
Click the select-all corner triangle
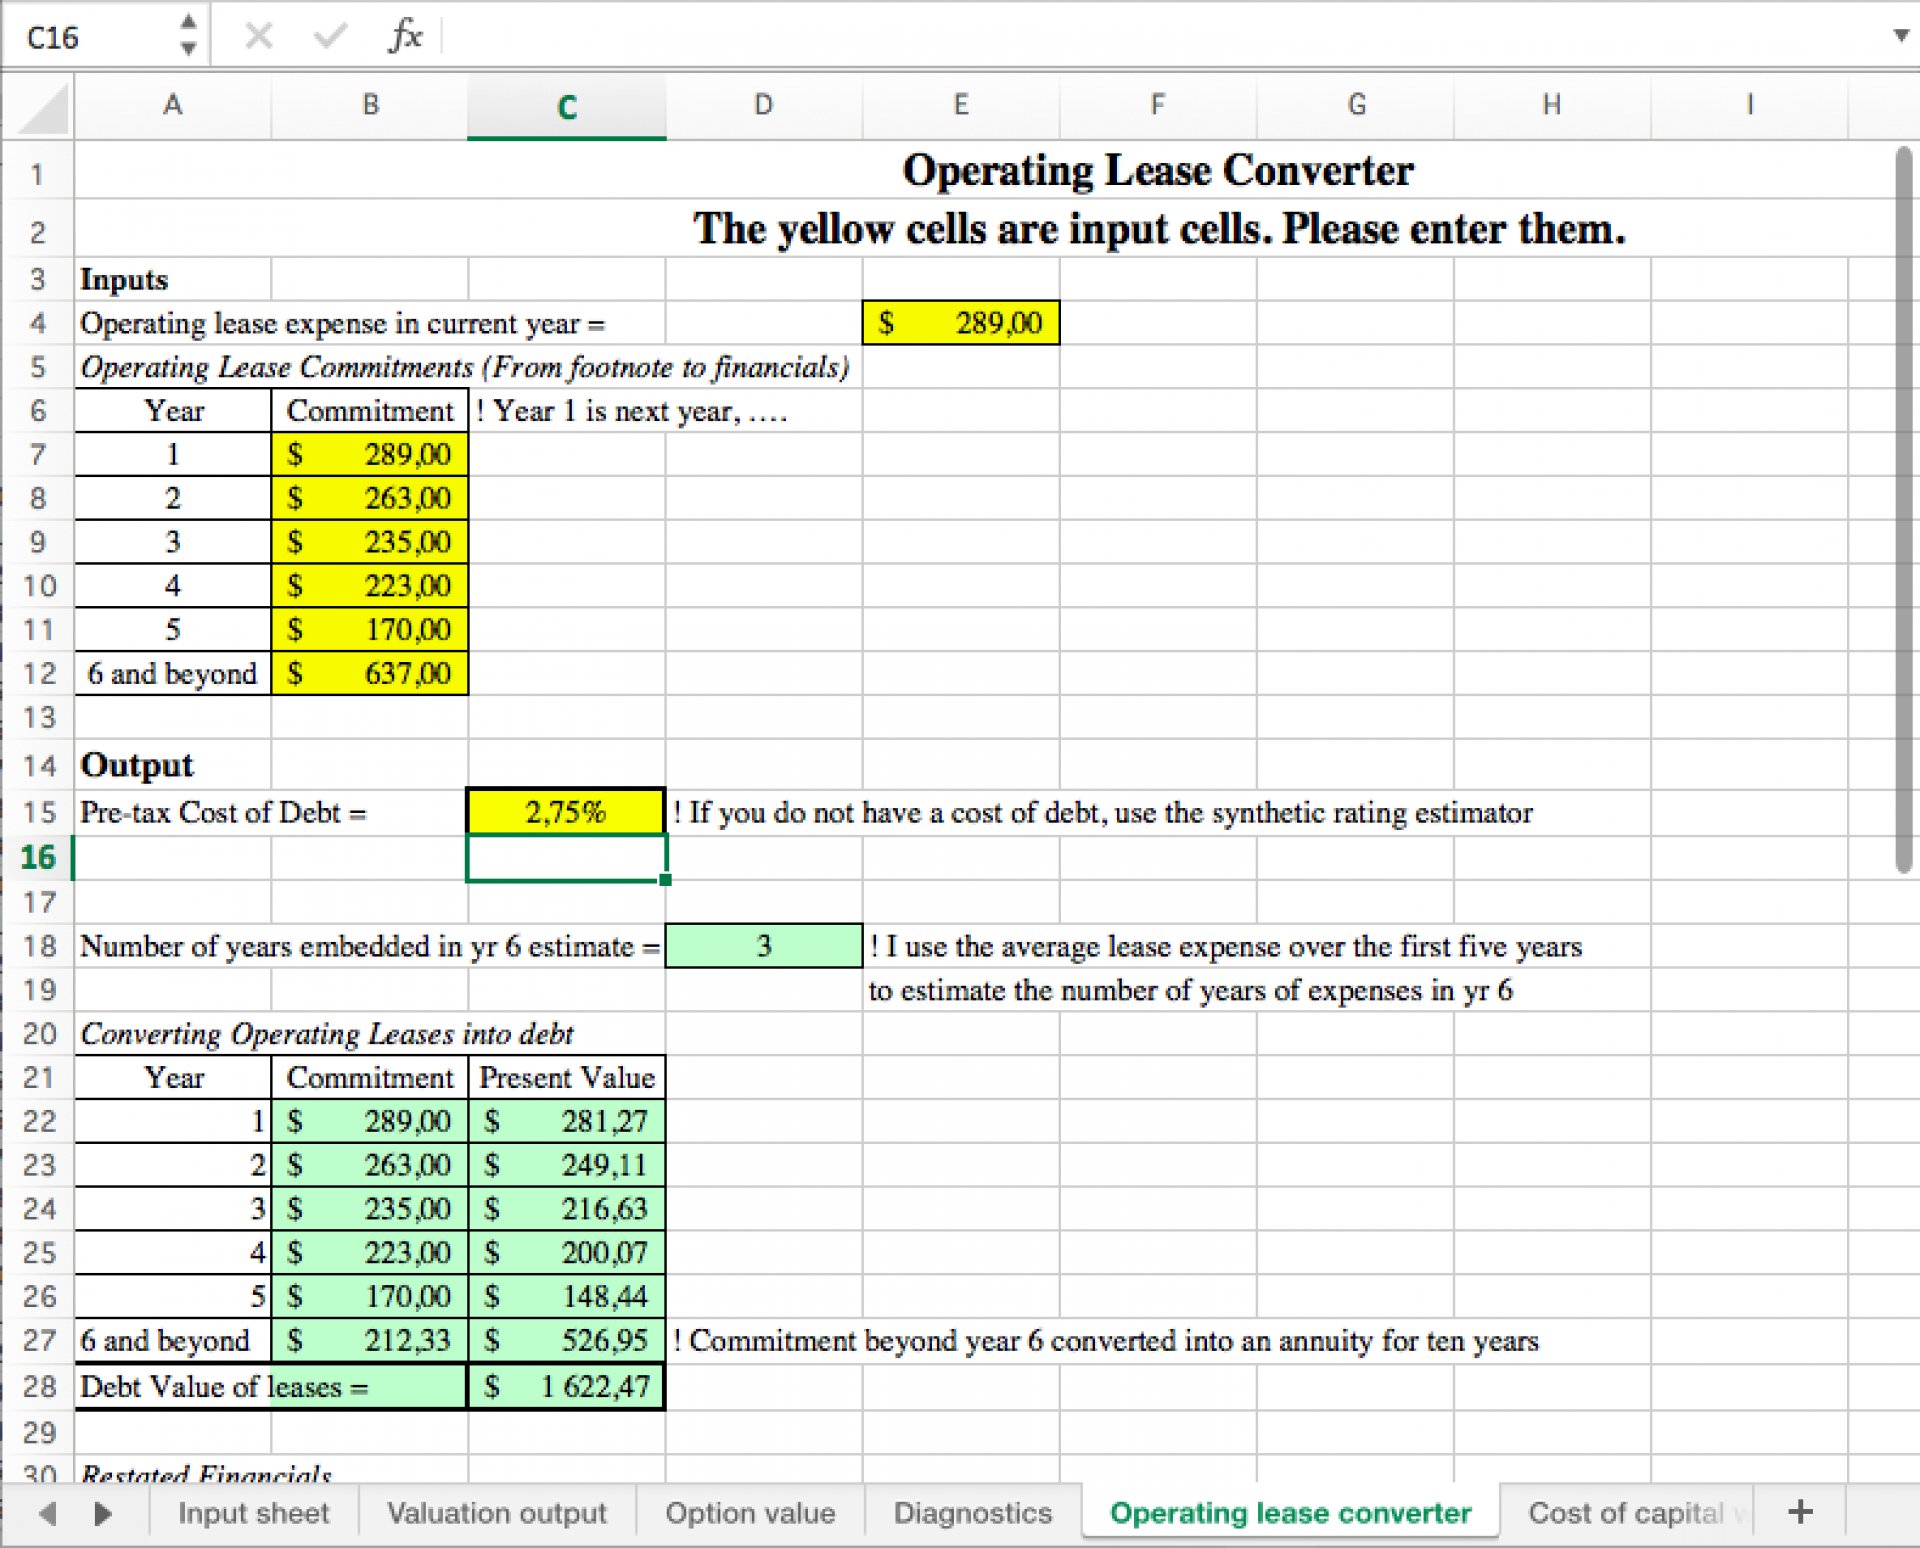click(43, 108)
